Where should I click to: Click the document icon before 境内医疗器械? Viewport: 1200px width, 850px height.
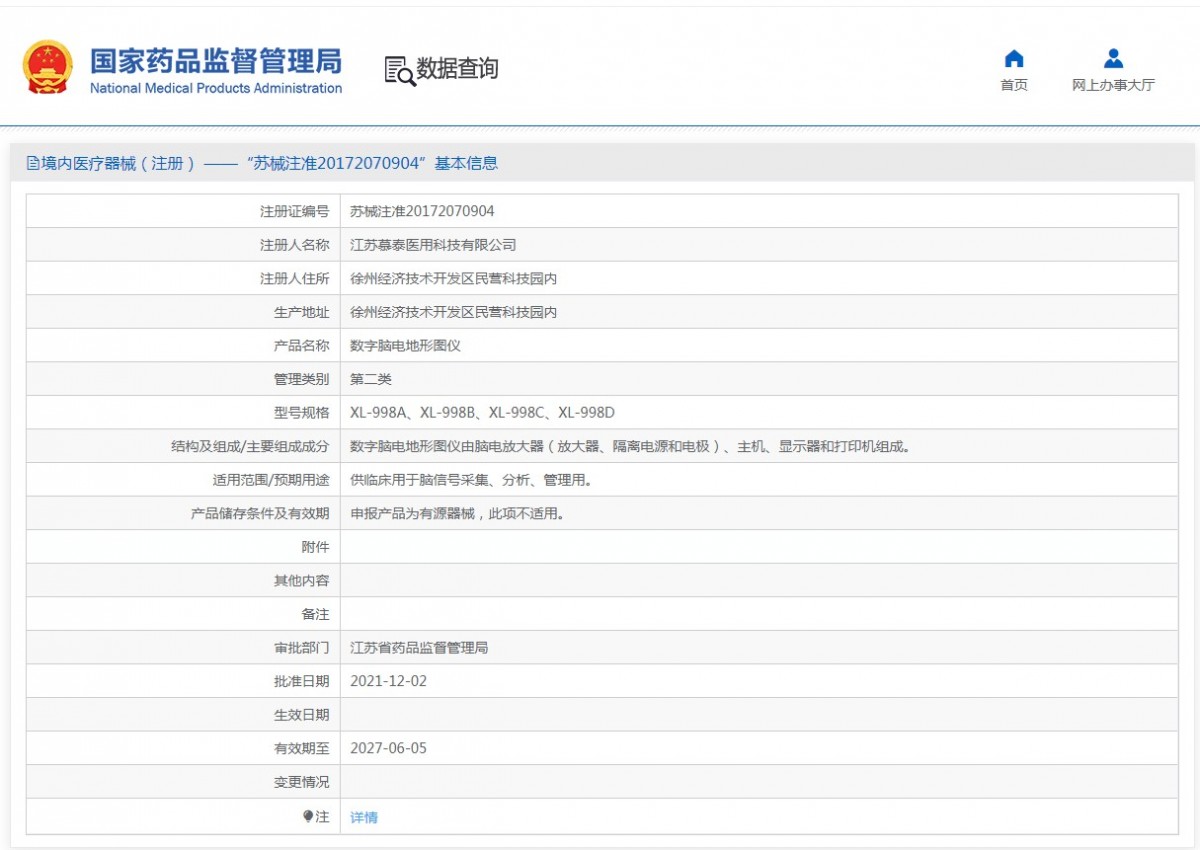tap(33, 163)
